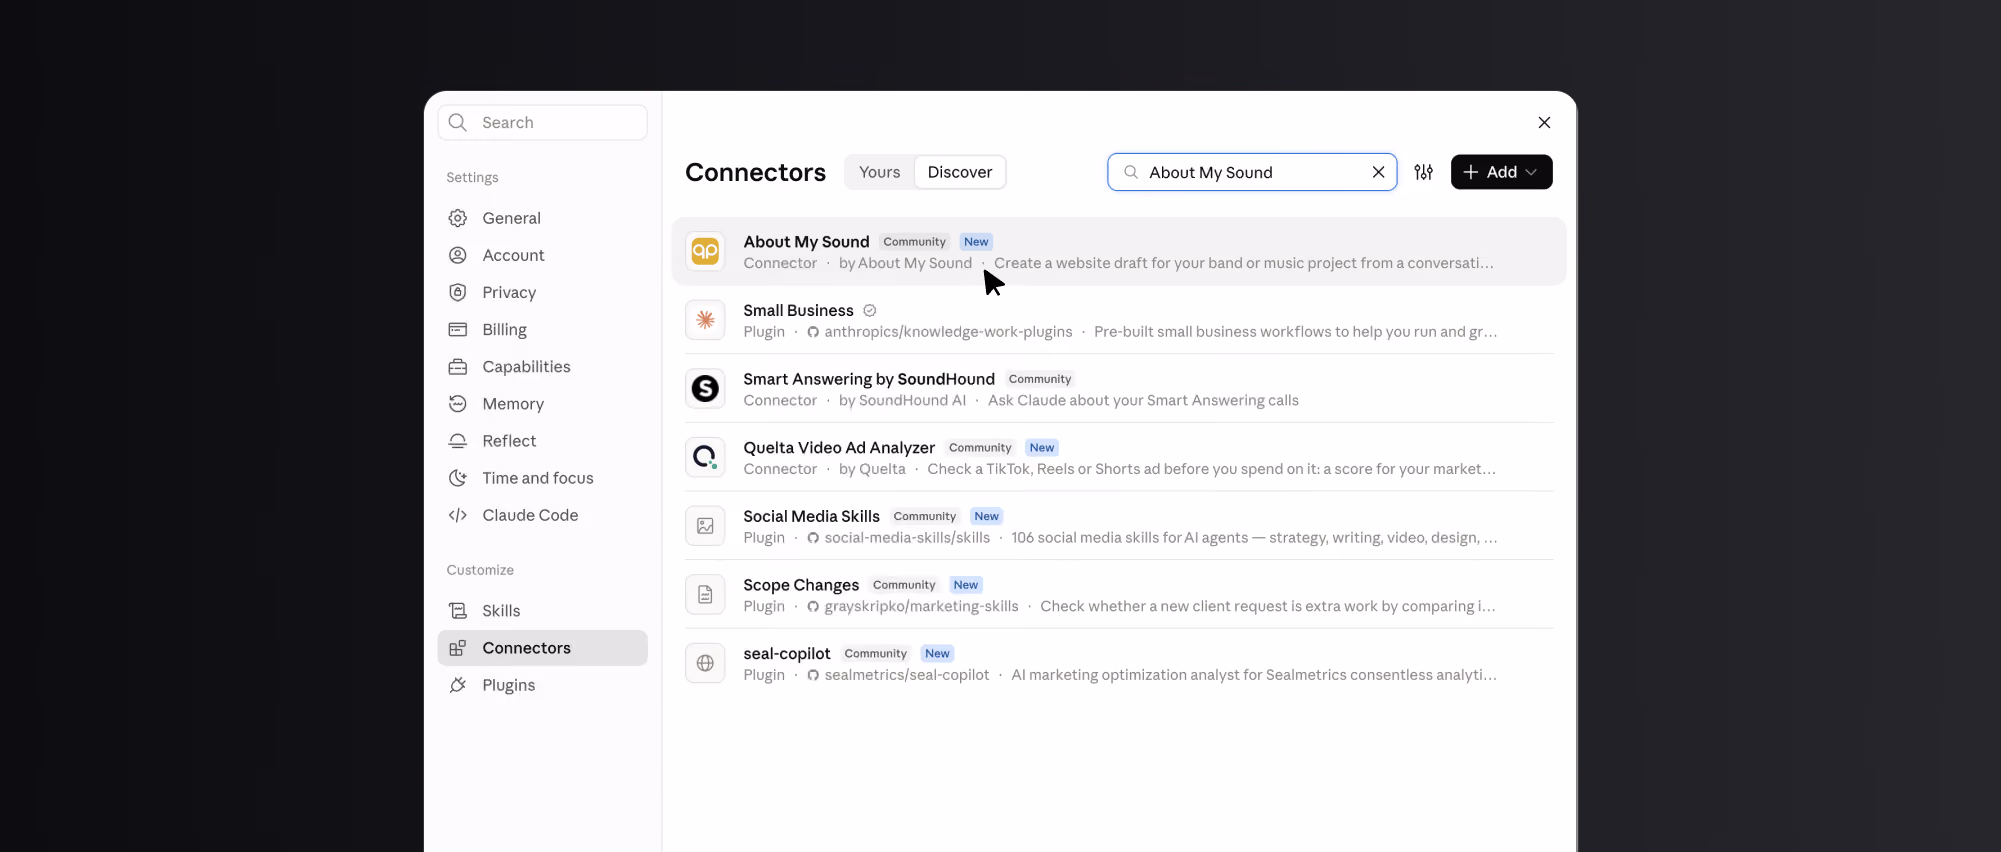Open the Scope Changes plugin title
This screenshot has width=2001, height=852.
[x=801, y=585]
